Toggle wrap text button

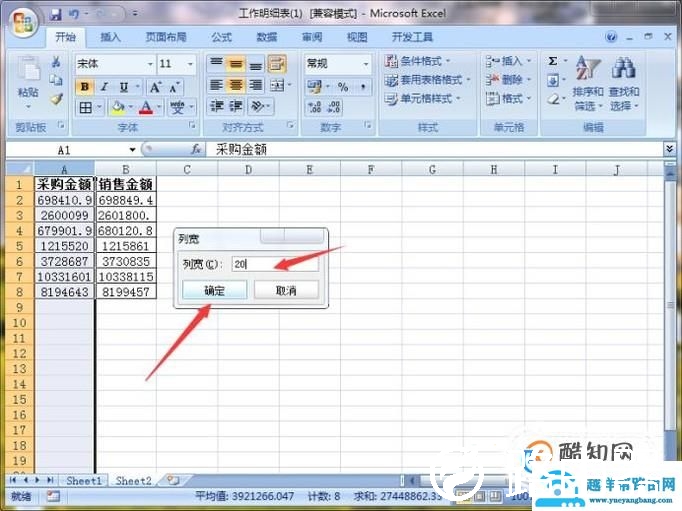tap(277, 63)
